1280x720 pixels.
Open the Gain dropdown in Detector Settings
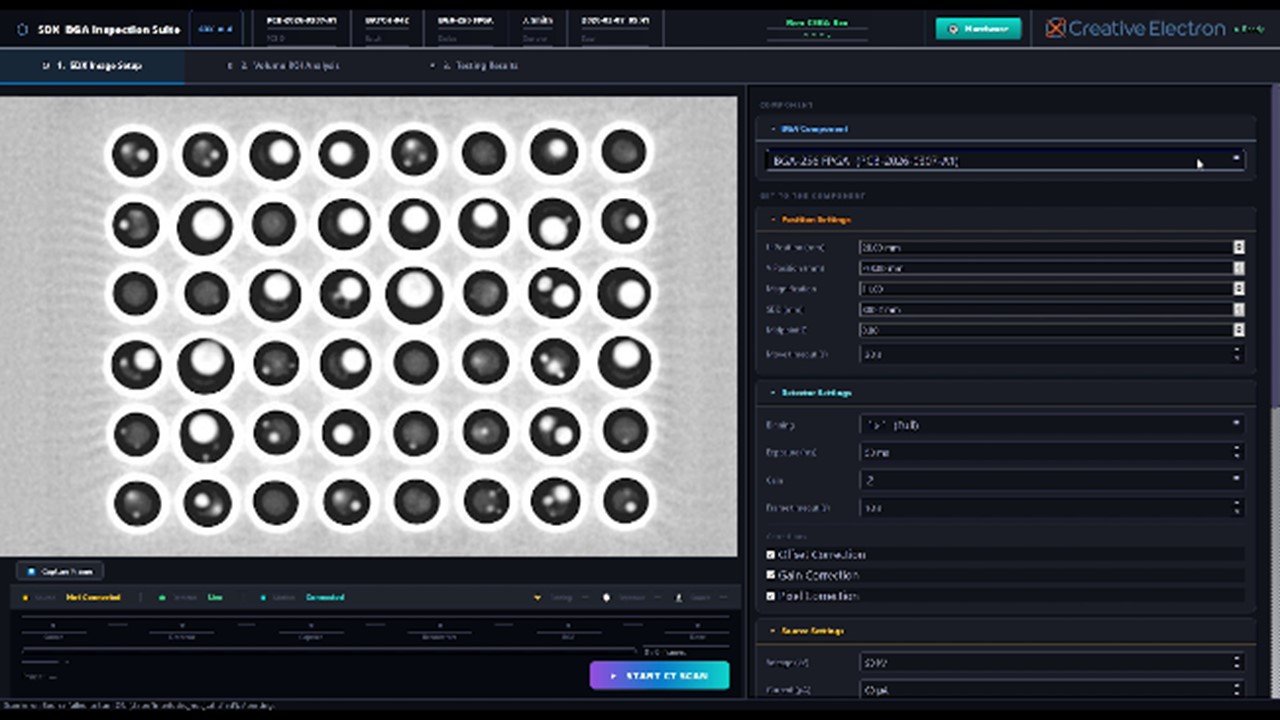point(1052,480)
